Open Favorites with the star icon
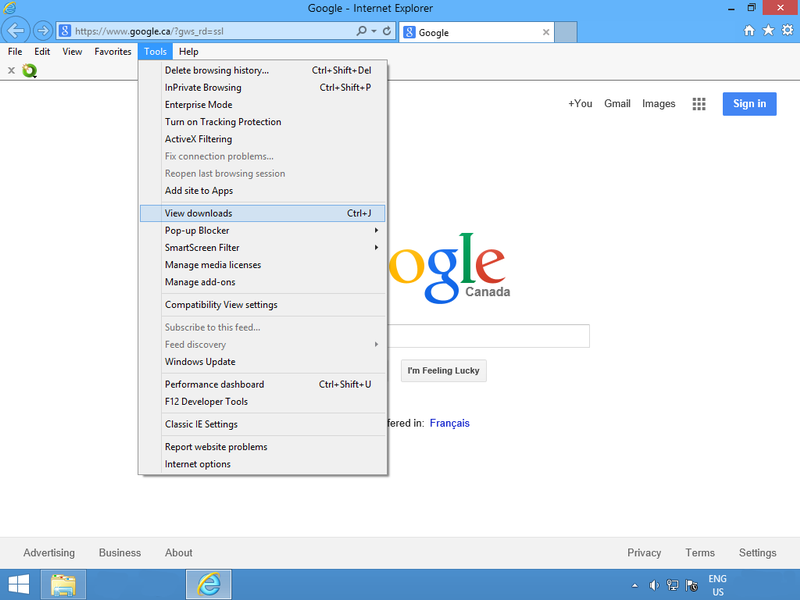 768,31
